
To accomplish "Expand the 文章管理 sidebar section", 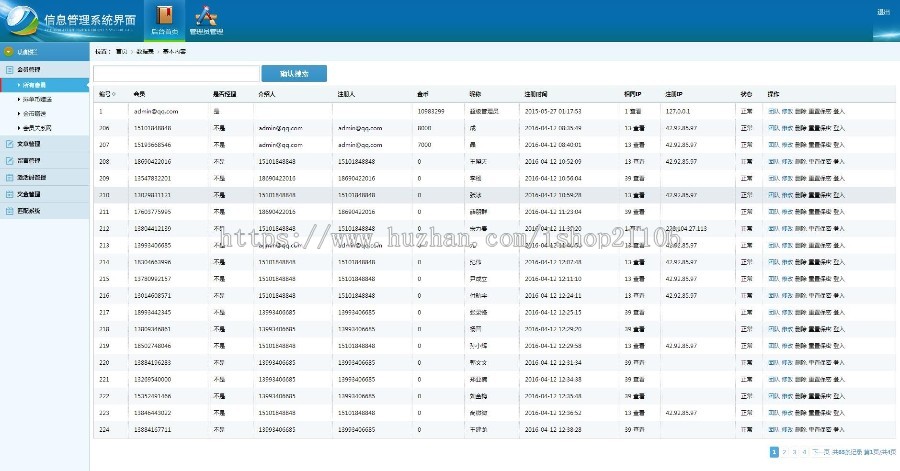I will (45, 144).
